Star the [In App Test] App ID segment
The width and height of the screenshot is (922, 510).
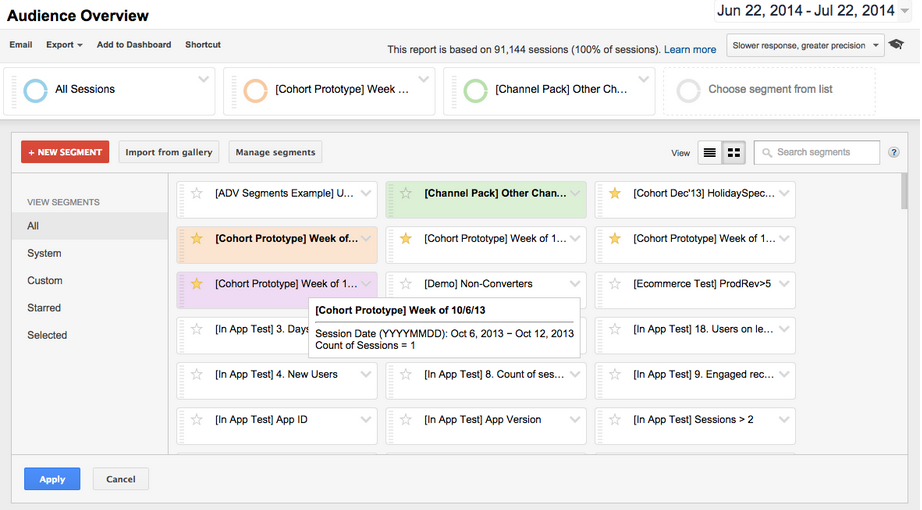pyautogui.click(x=197, y=420)
